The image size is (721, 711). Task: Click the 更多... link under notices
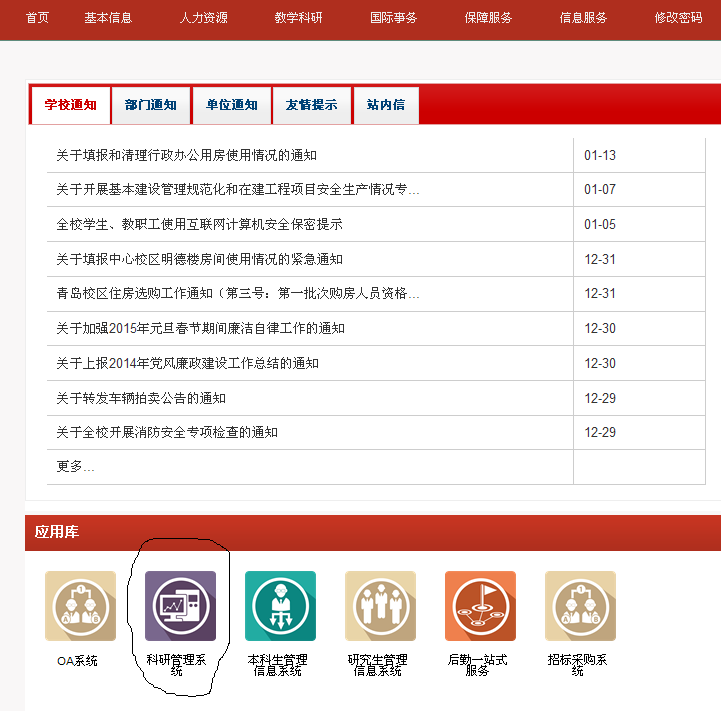point(75,467)
